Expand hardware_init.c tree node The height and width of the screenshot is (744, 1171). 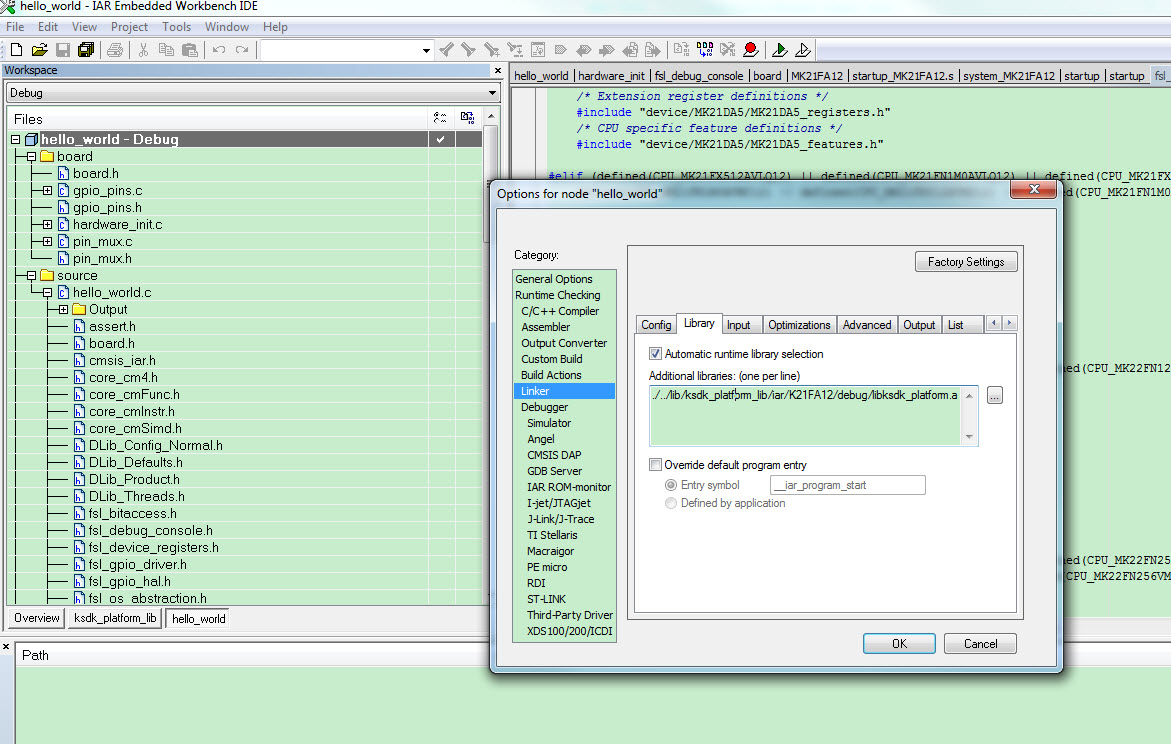[x=47, y=224]
